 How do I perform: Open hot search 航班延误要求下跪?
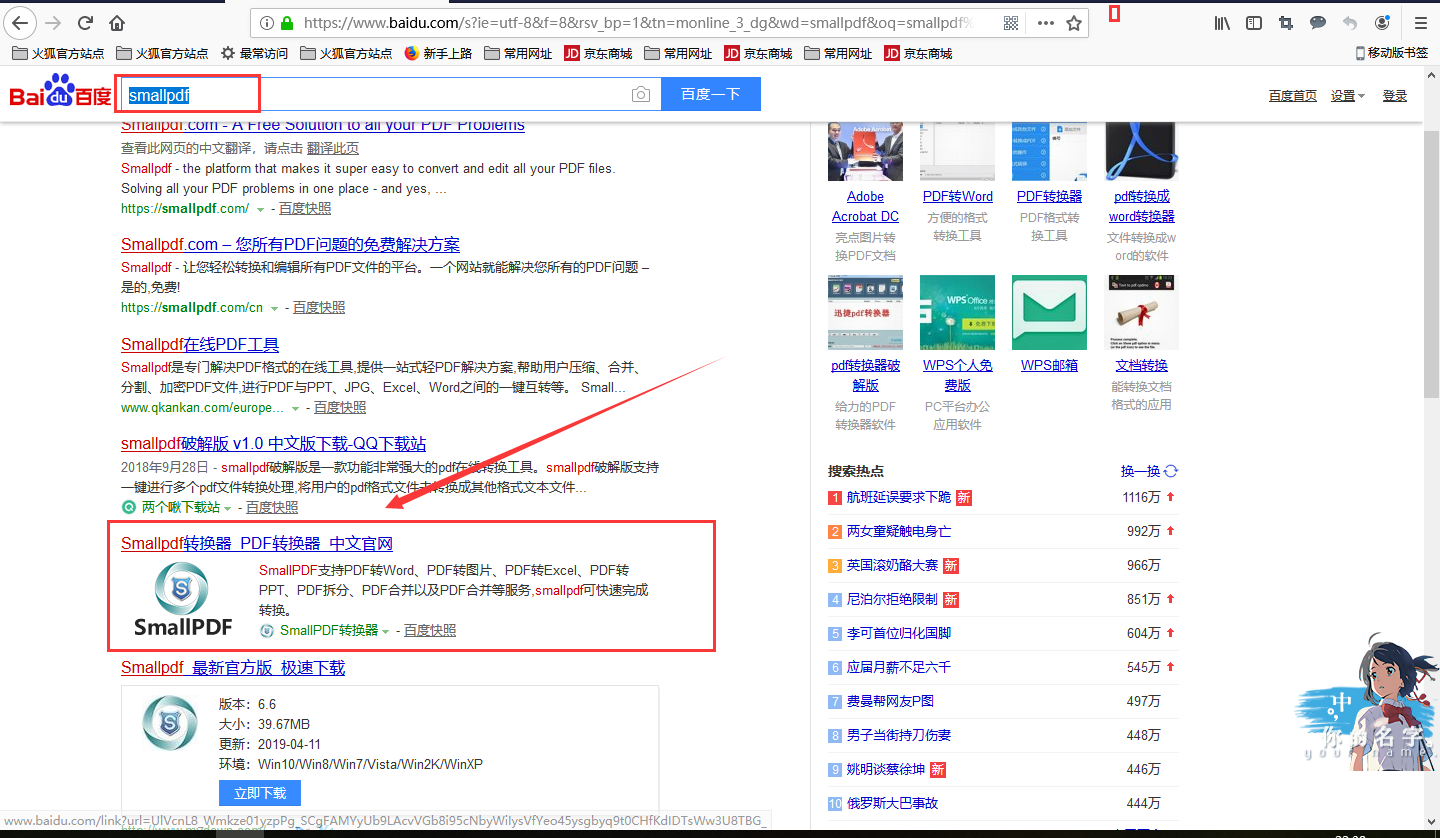pyautogui.click(x=899, y=497)
